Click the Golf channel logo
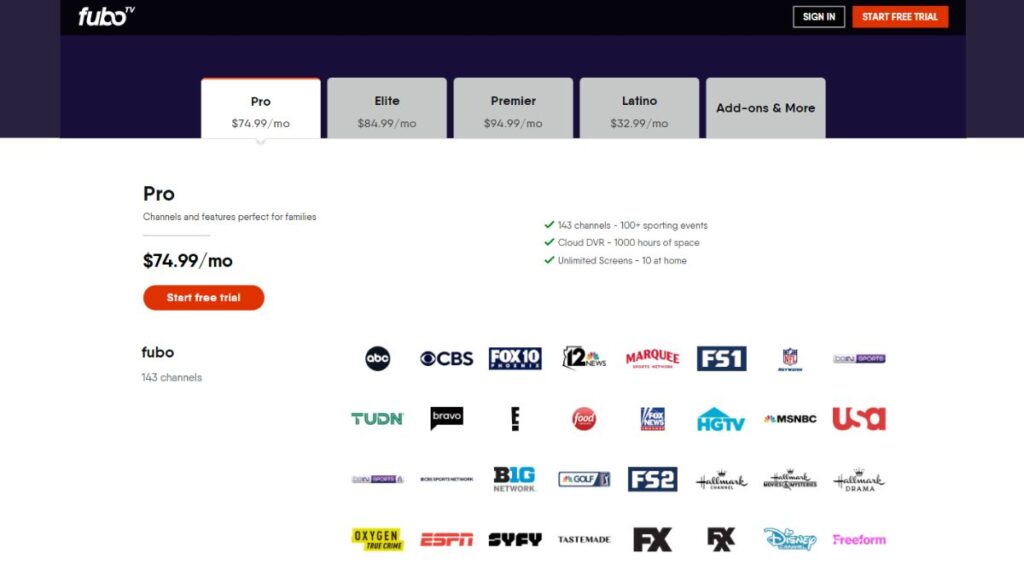 pos(584,479)
